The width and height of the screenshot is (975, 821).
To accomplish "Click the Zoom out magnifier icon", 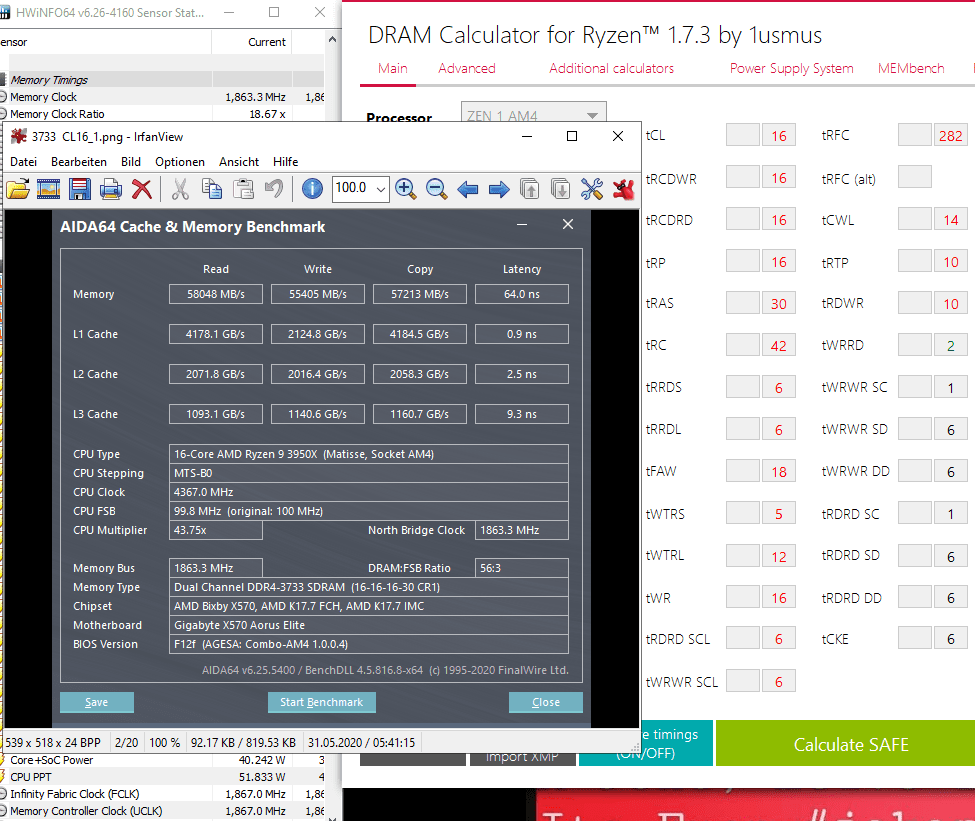I will point(437,188).
